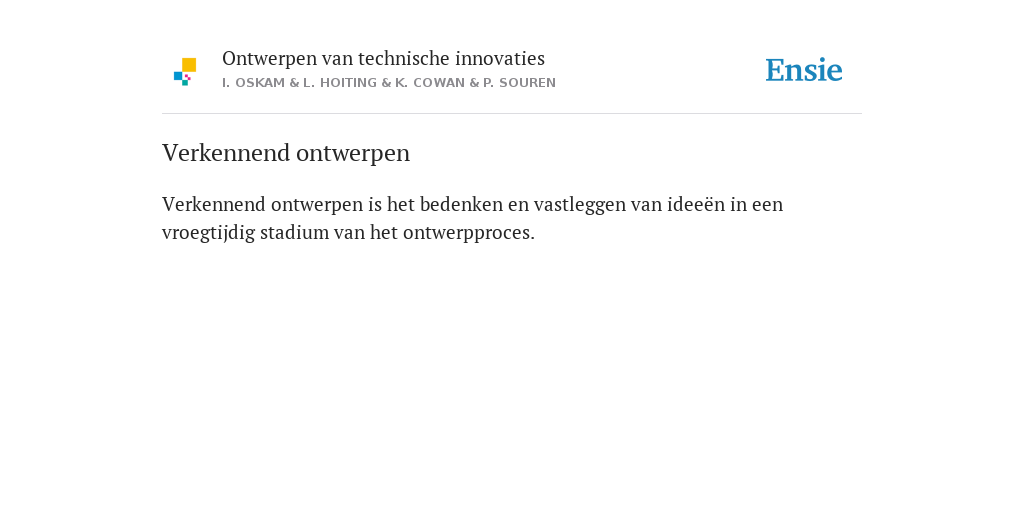The image size is (1024, 512).
Task: Click the teal square in the logo
Action: coord(185,83)
